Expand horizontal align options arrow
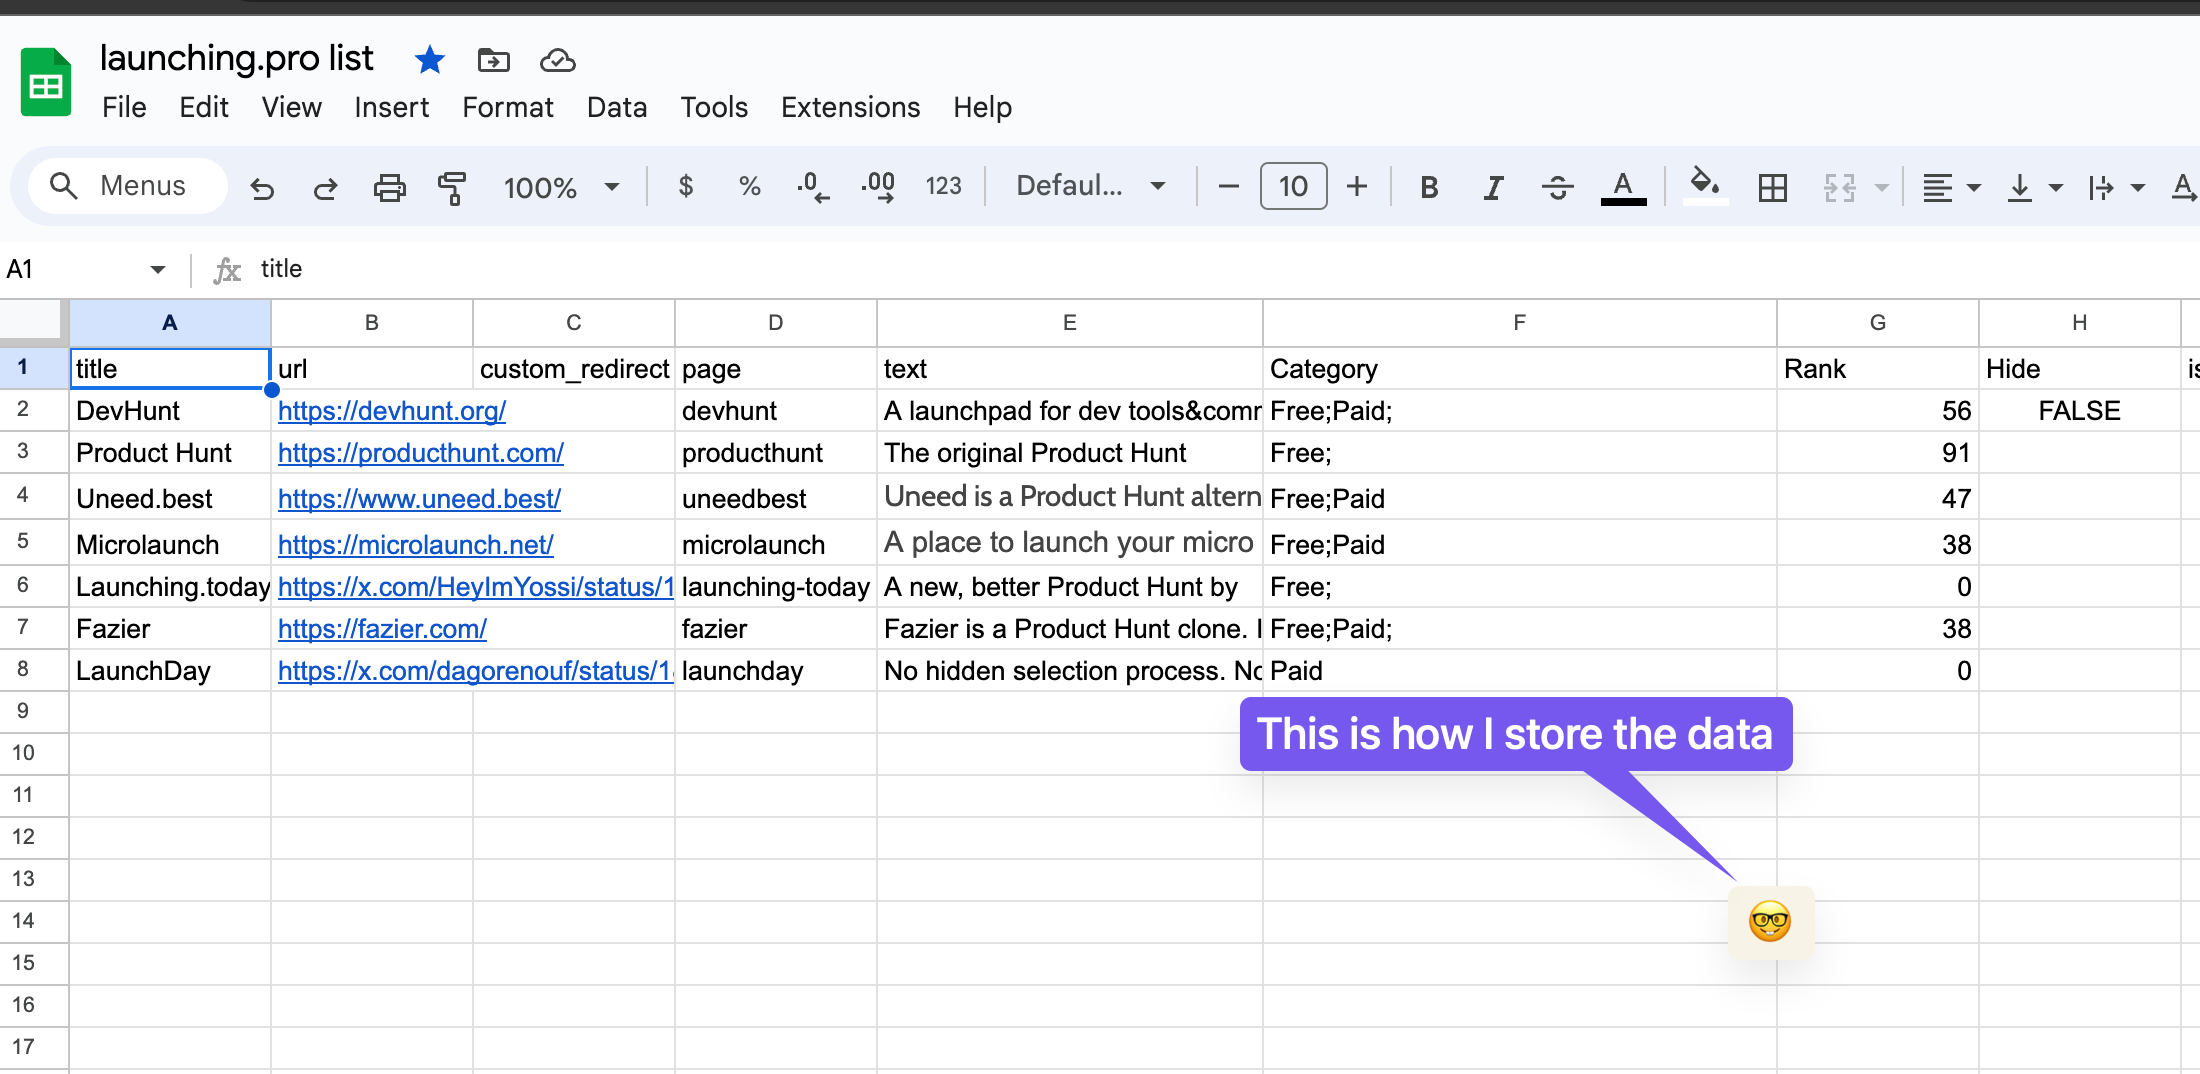The width and height of the screenshot is (2200, 1074). click(1973, 187)
